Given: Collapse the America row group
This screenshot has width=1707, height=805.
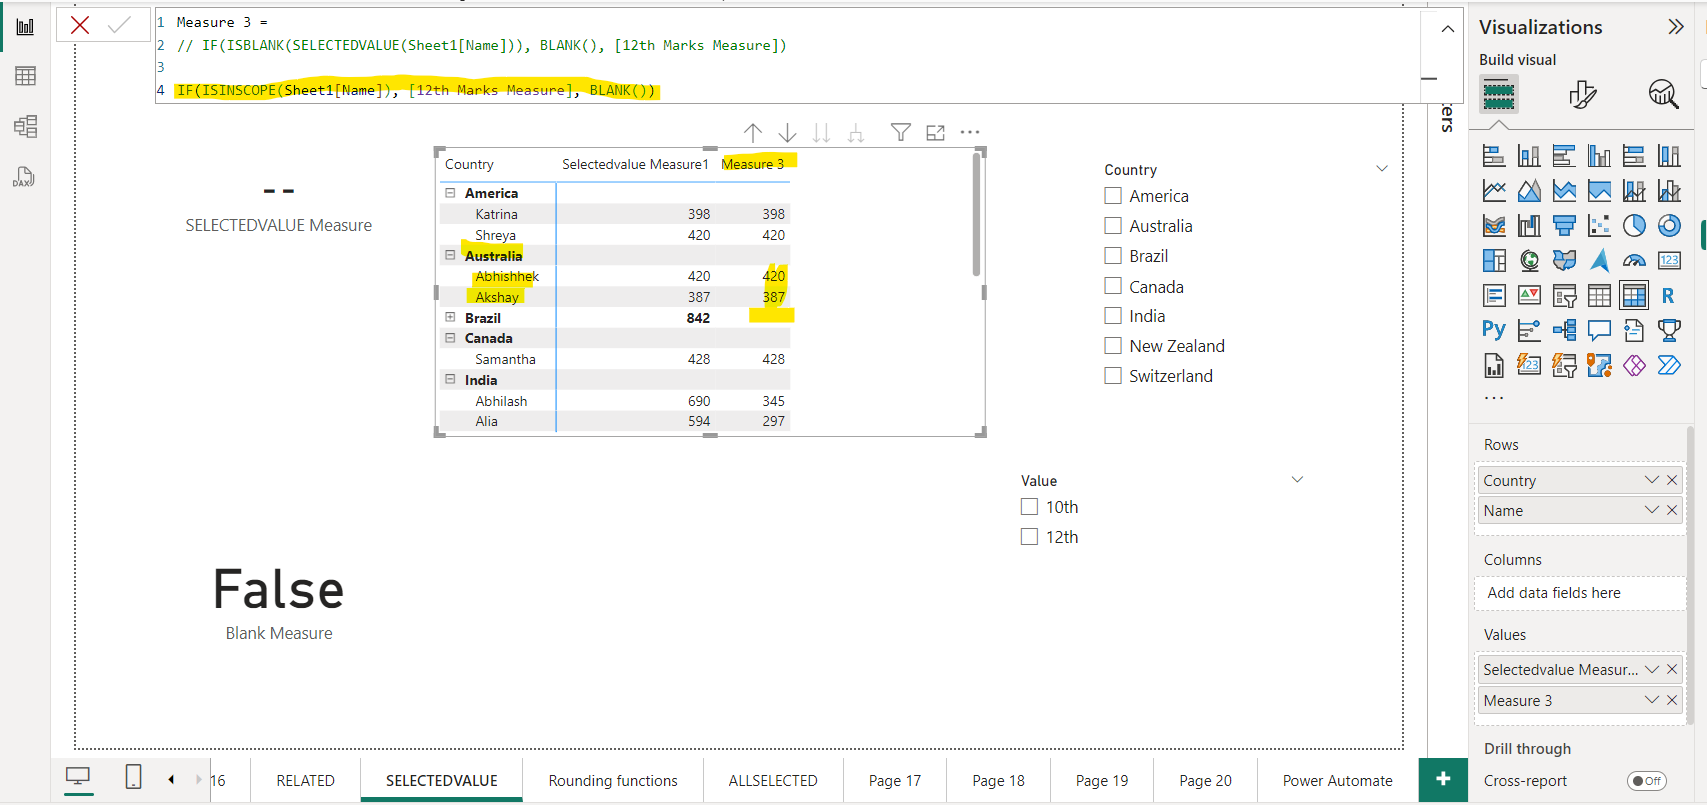Looking at the screenshot, I should point(450,193).
